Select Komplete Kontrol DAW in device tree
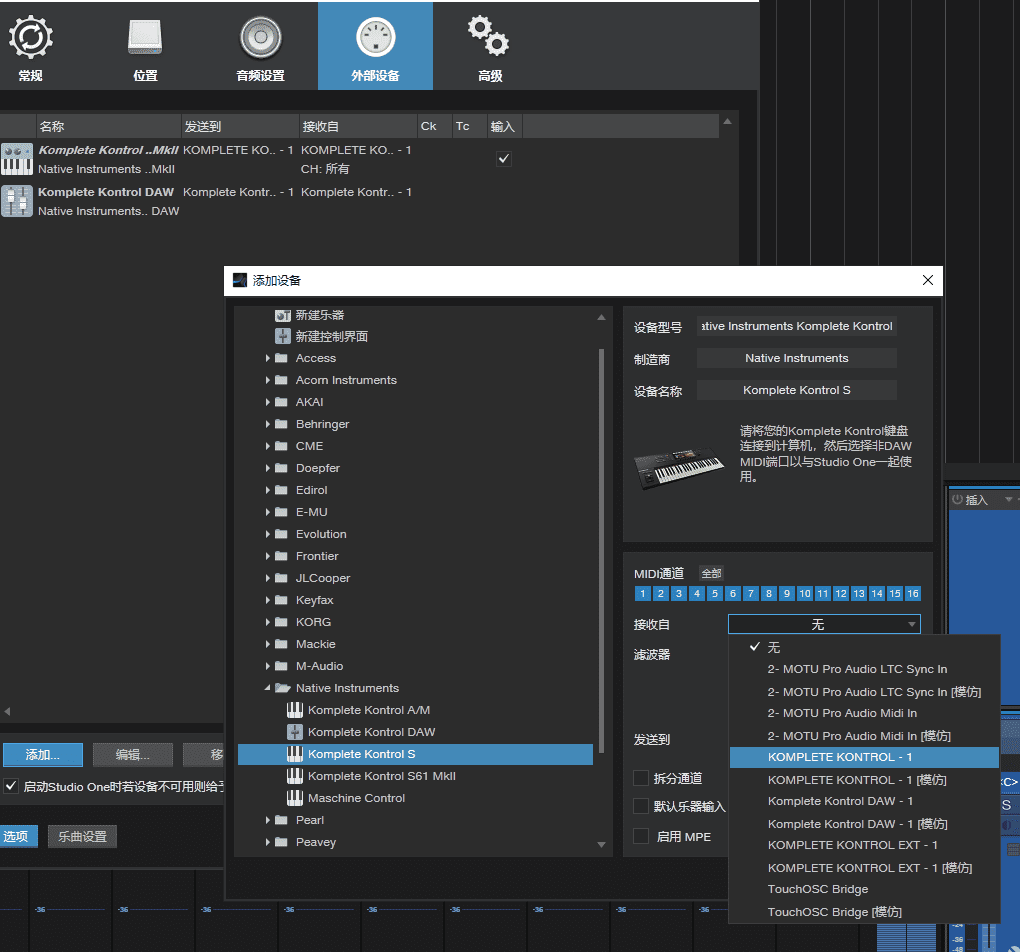This screenshot has width=1020, height=952. pyautogui.click(x=371, y=732)
